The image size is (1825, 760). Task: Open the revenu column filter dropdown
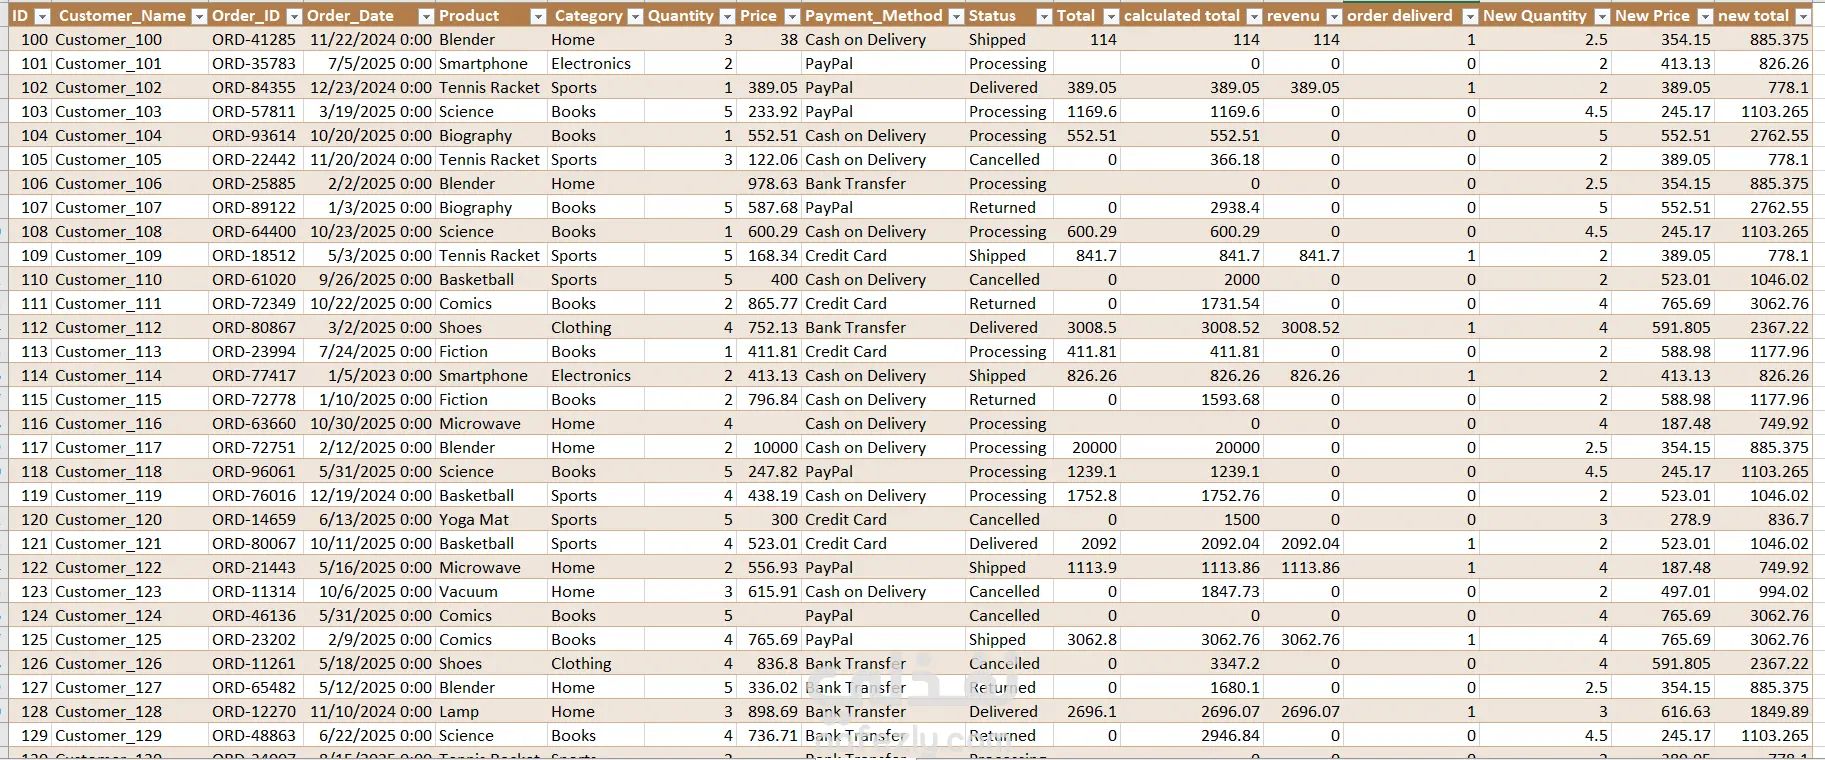click(x=1334, y=16)
